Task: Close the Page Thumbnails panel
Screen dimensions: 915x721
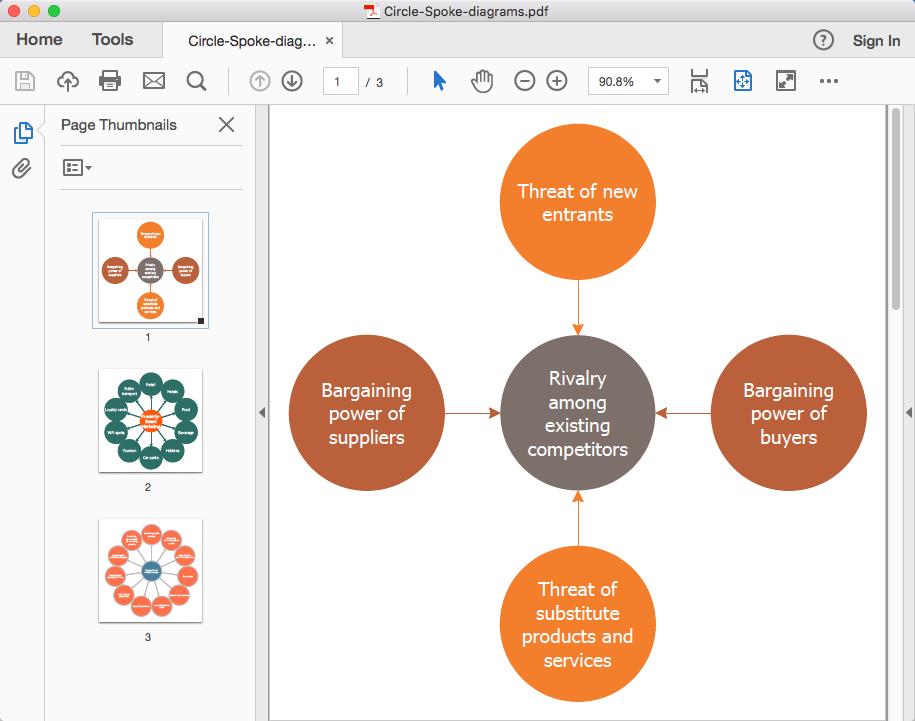Action: pyautogui.click(x=227, y=125)
